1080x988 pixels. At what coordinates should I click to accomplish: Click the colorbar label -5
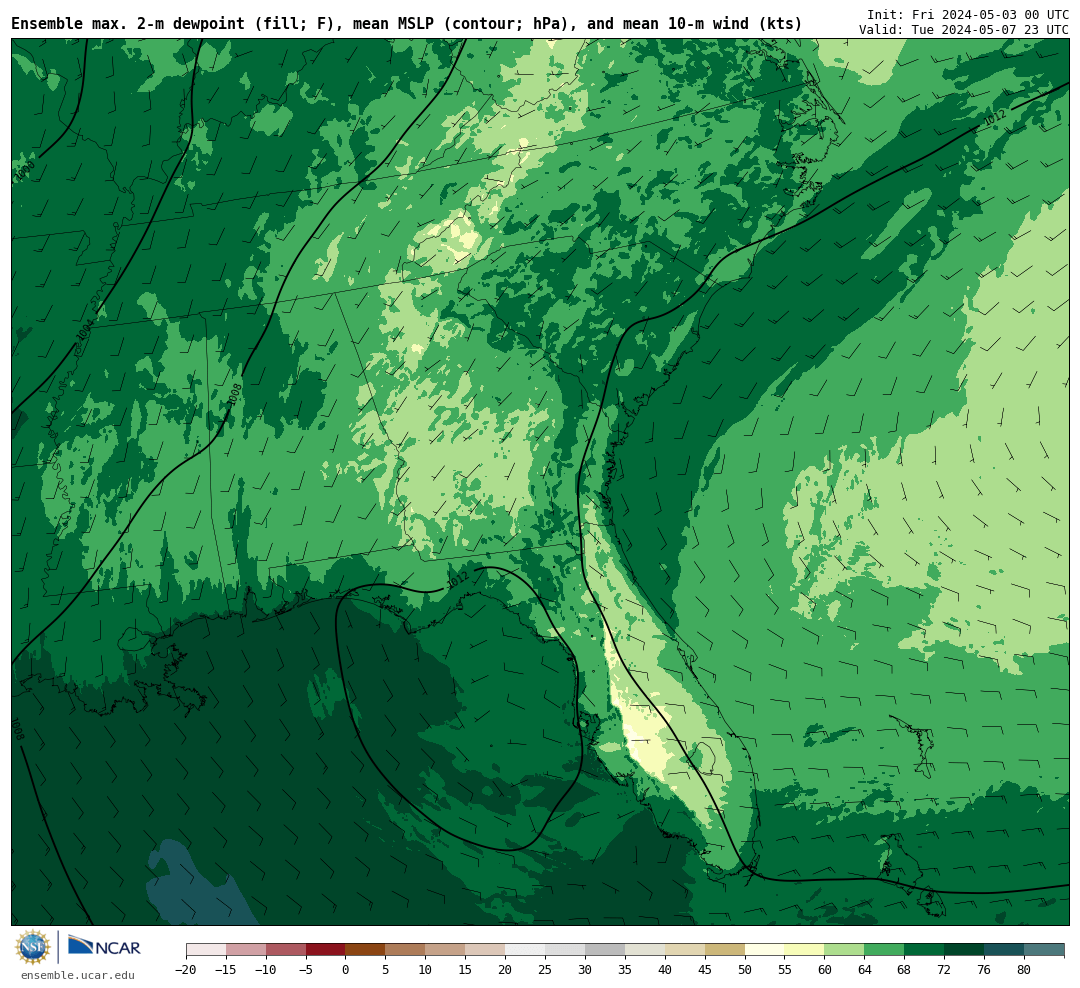(305, 969)
